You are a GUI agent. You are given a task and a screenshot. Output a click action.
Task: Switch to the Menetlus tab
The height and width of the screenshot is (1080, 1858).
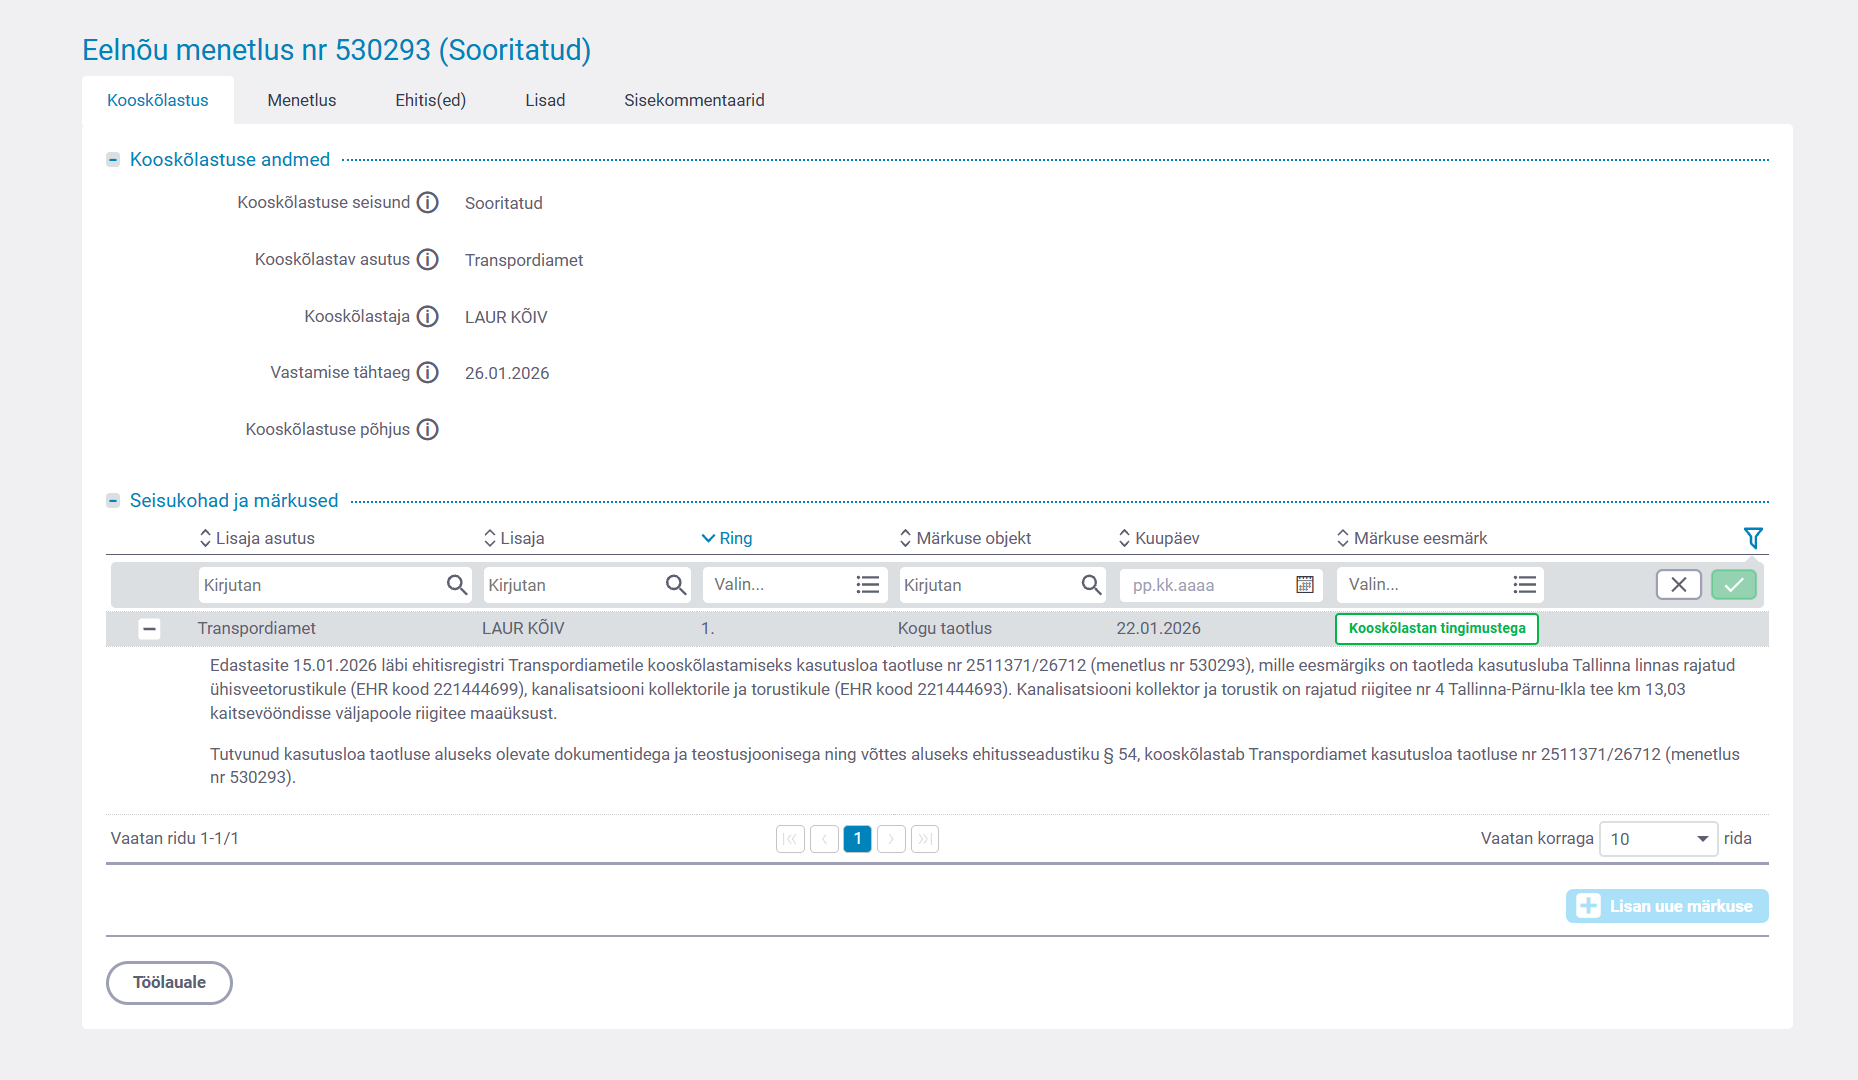pyautogui.click(x=301, y=100)
